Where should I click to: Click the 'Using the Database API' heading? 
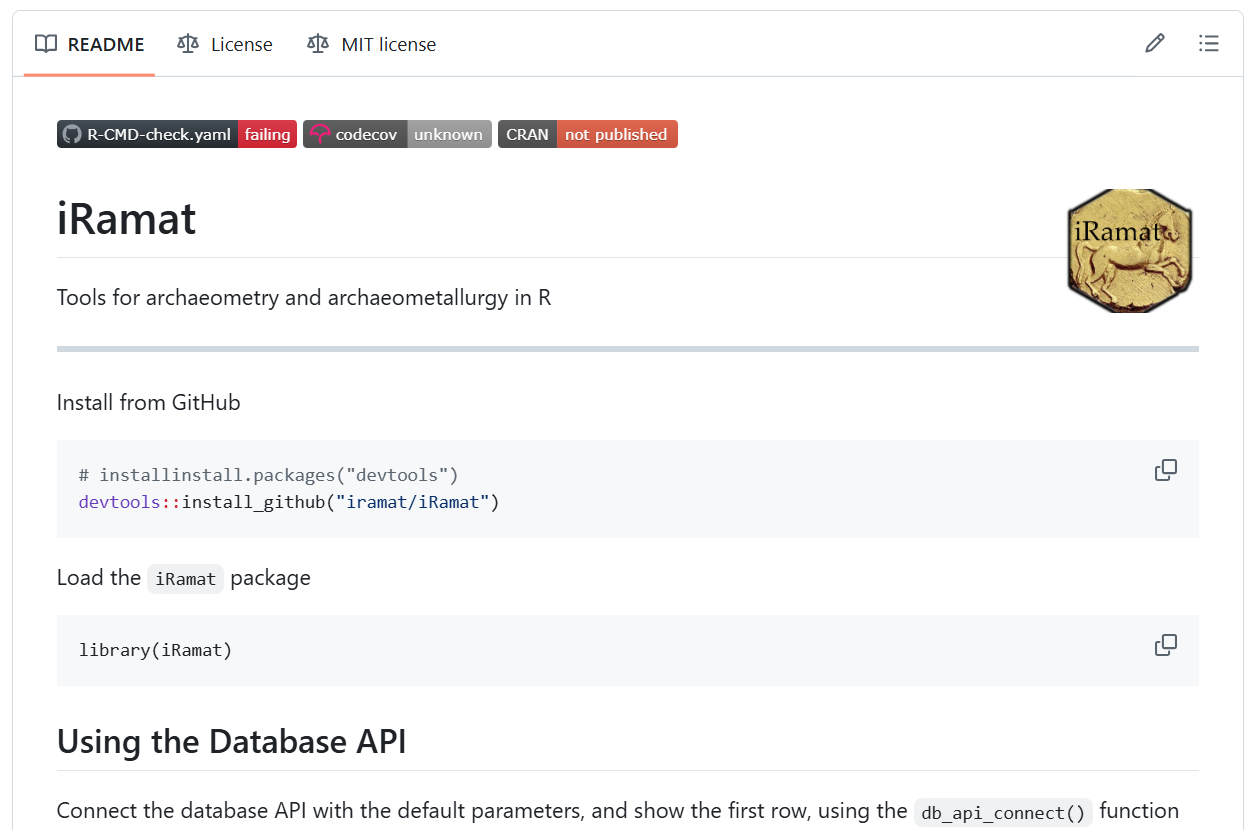231,742
